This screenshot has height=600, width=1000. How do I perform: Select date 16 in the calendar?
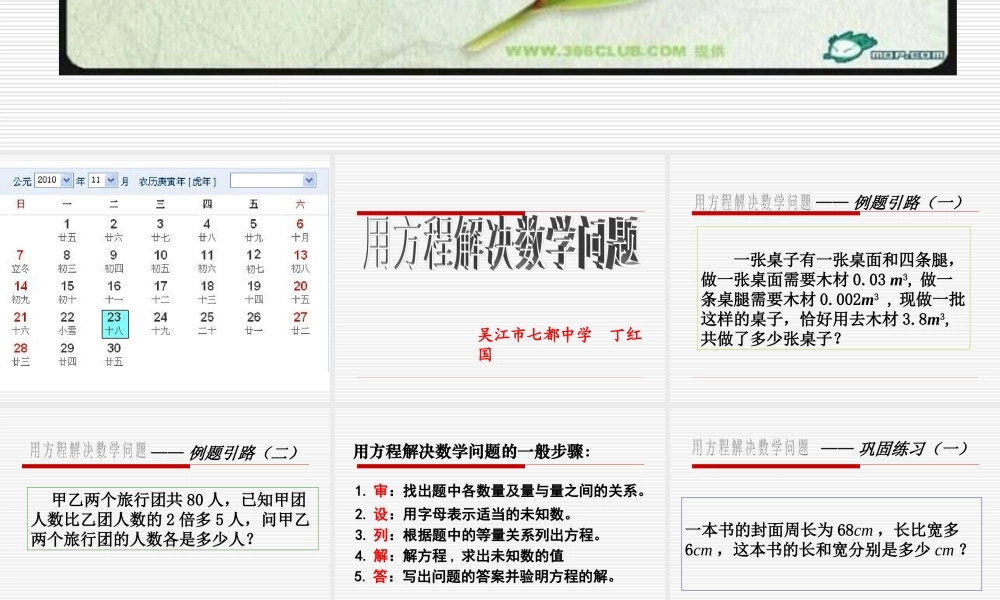click(x=114, y=292)
